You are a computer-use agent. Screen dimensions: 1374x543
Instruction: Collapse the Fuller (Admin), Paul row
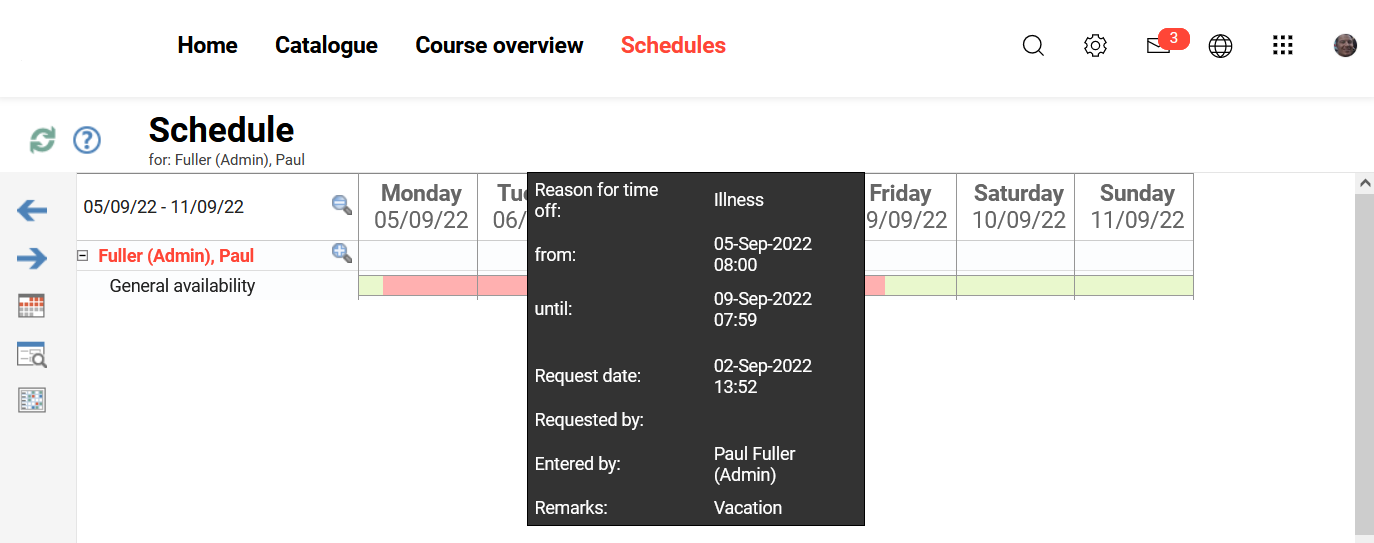pos(83,256)
